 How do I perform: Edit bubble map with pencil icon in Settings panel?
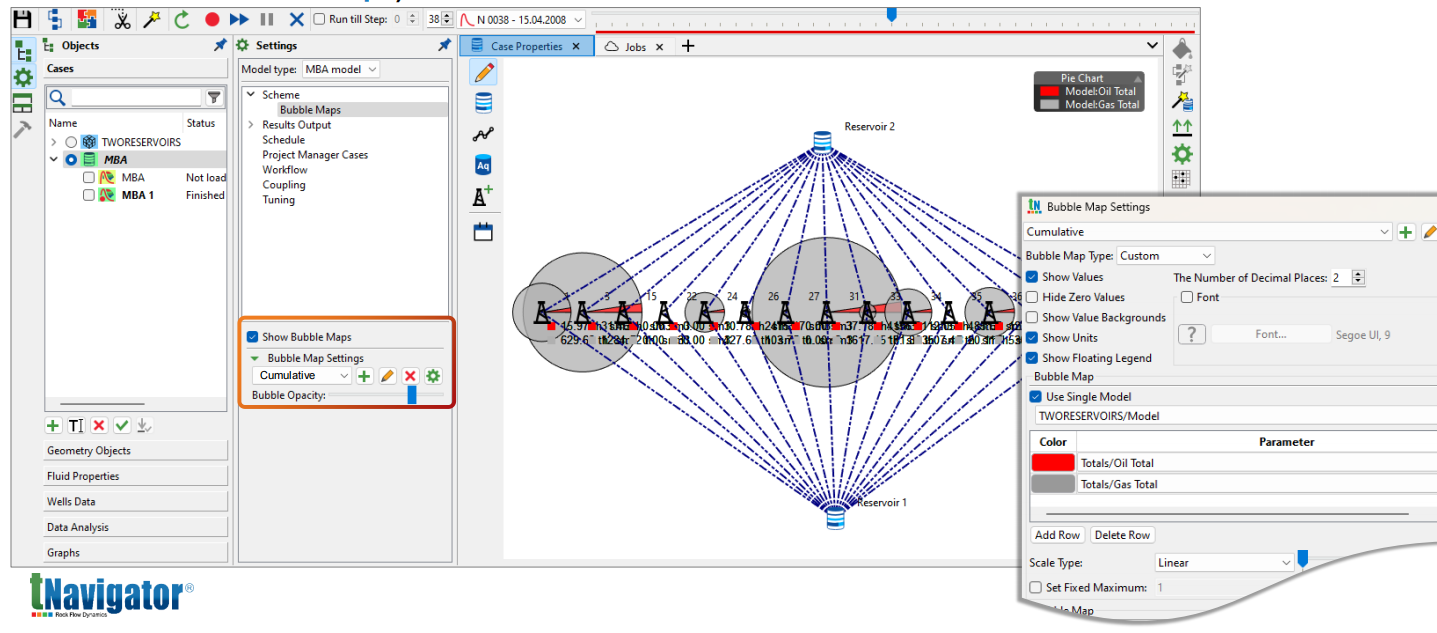(x=387, y=376)
